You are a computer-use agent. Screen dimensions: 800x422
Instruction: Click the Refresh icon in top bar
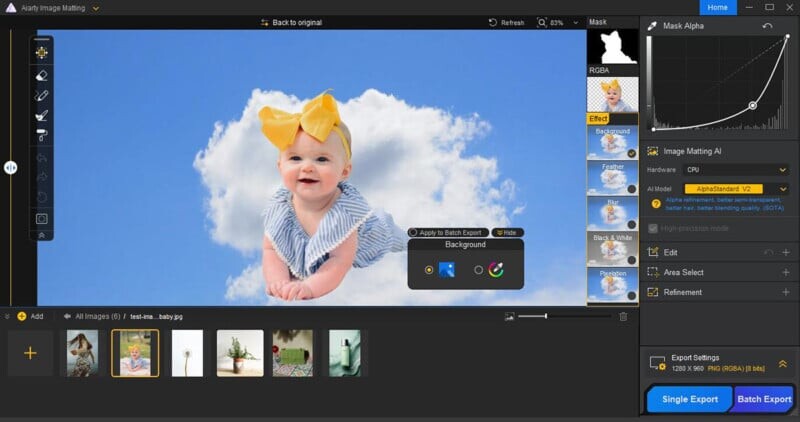pos(494,22)
